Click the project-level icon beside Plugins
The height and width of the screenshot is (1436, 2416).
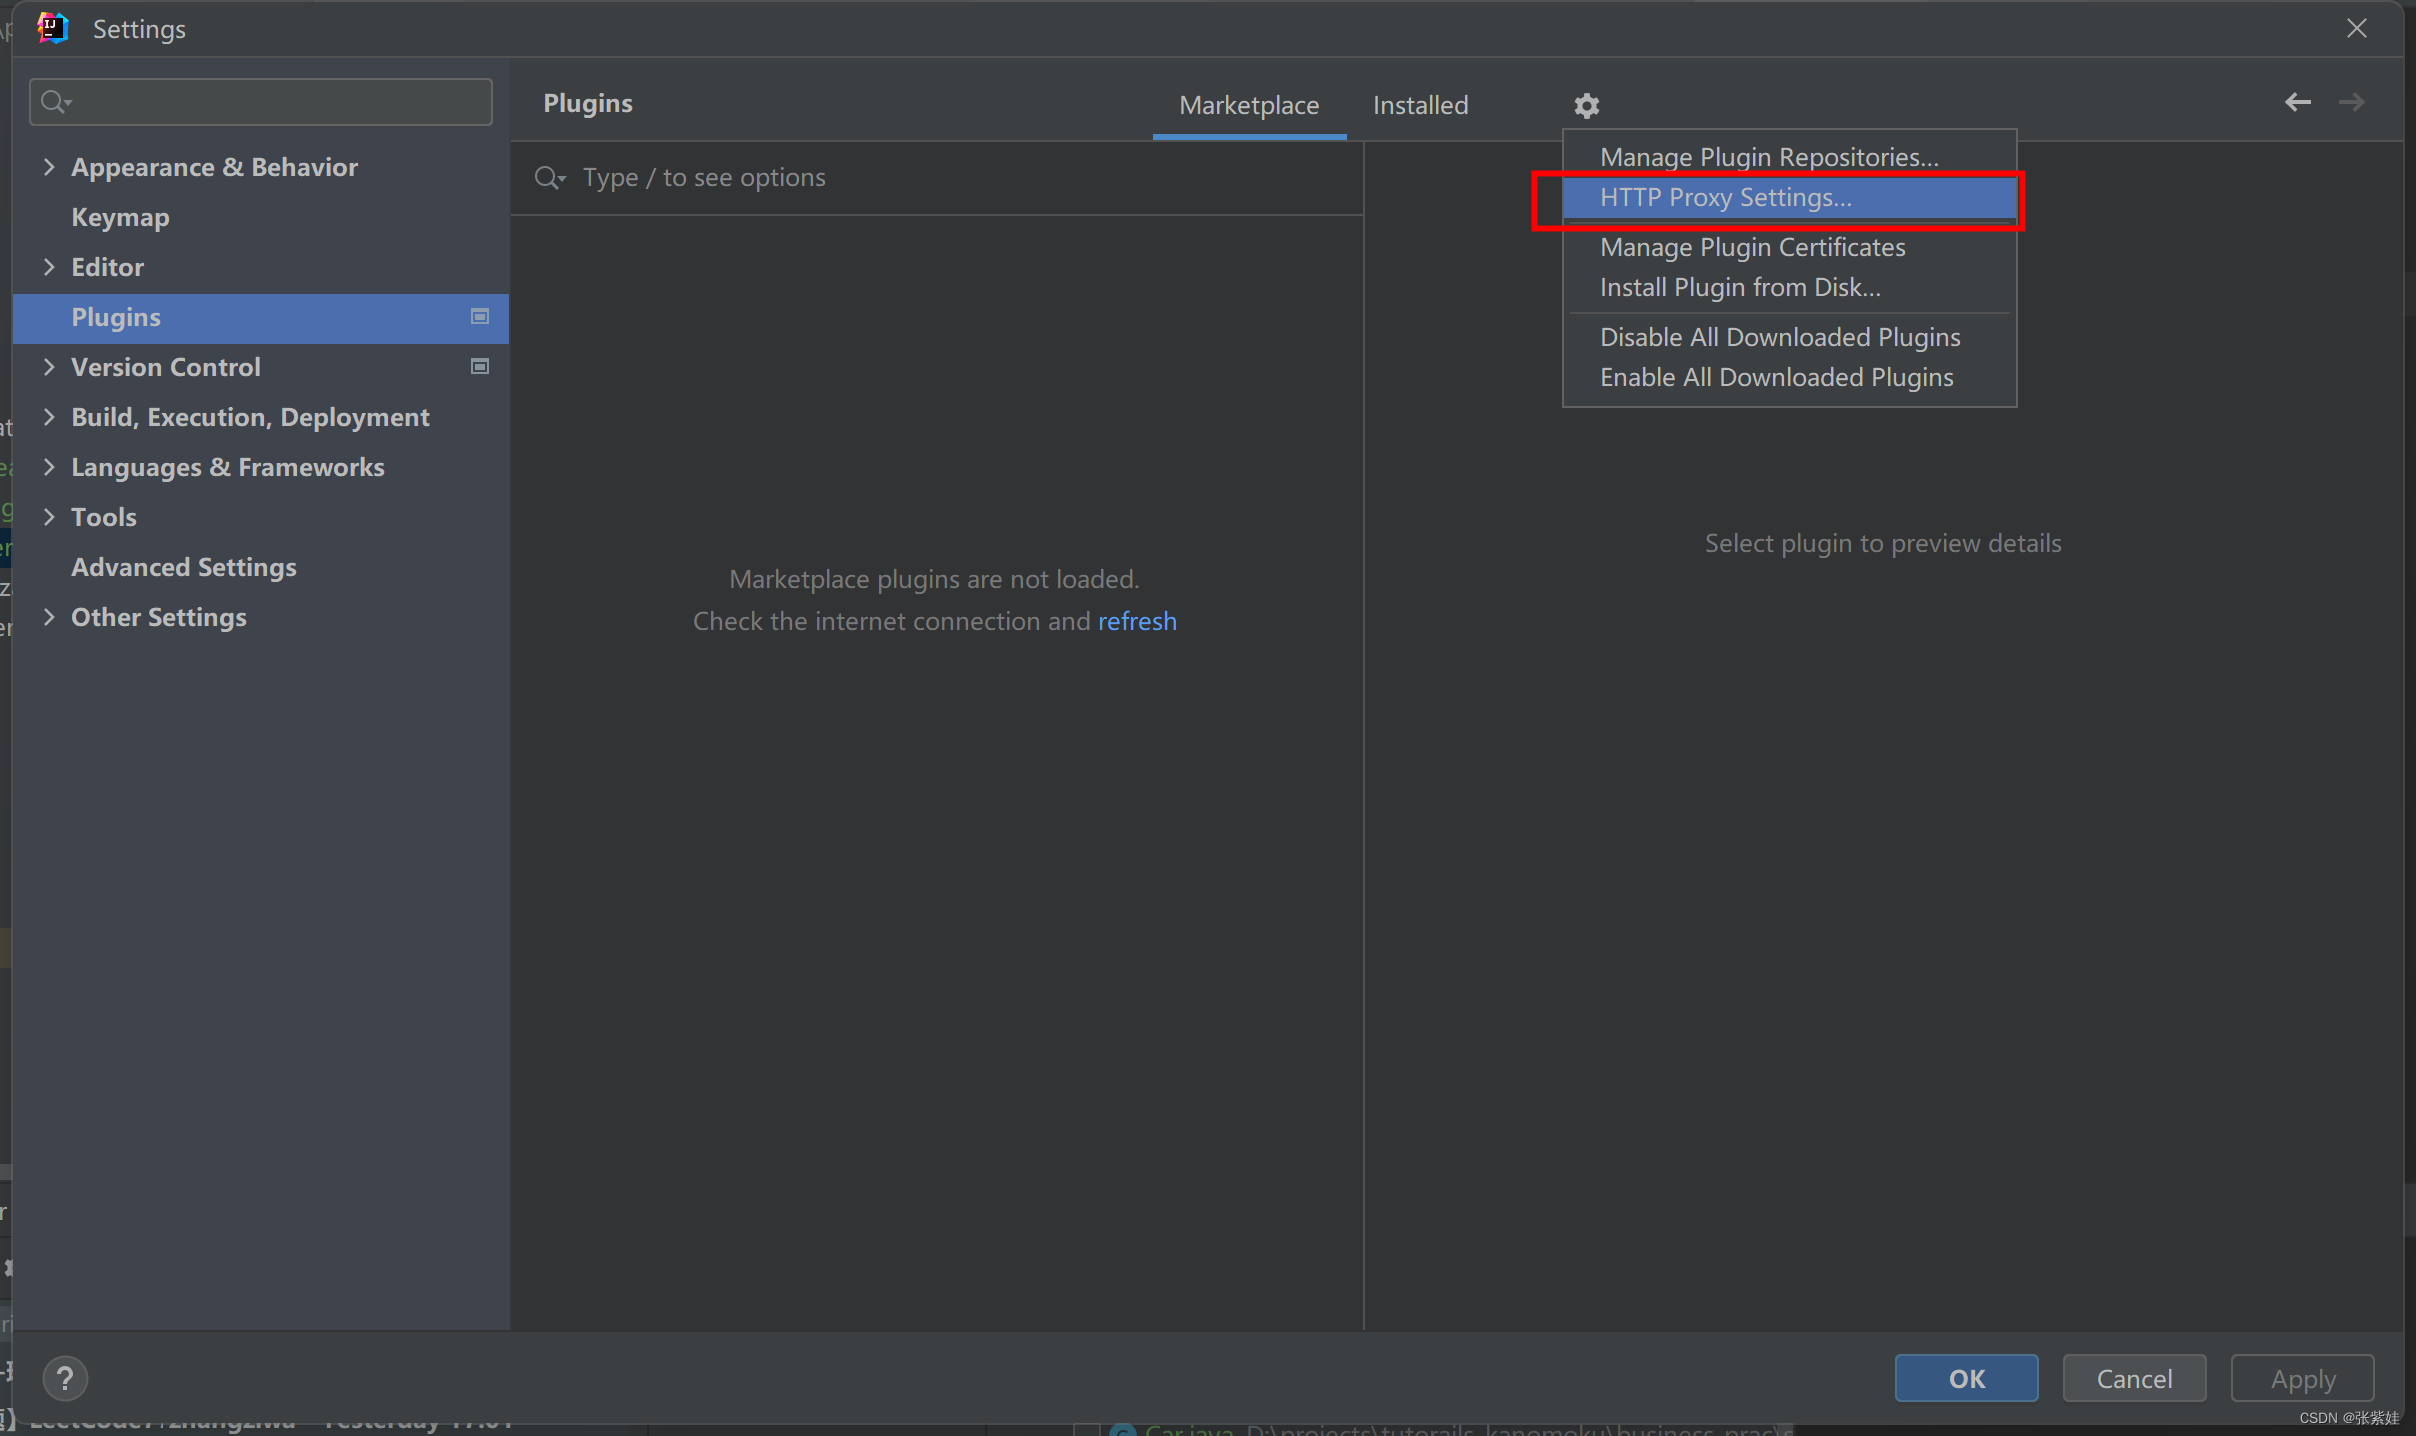coord(480,317)
